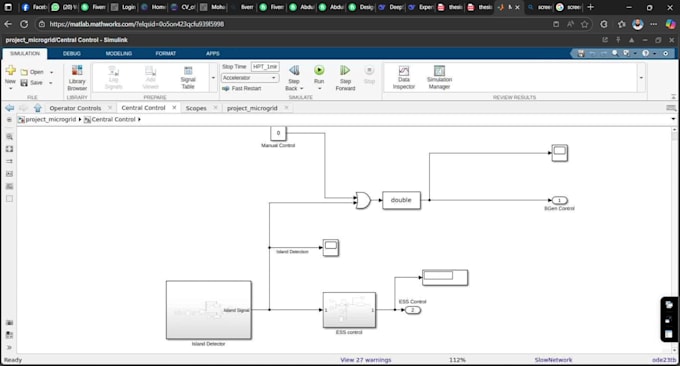Open the address bar dropdown arrow at right
680x366 pixels.
click(x=673, y=119)
